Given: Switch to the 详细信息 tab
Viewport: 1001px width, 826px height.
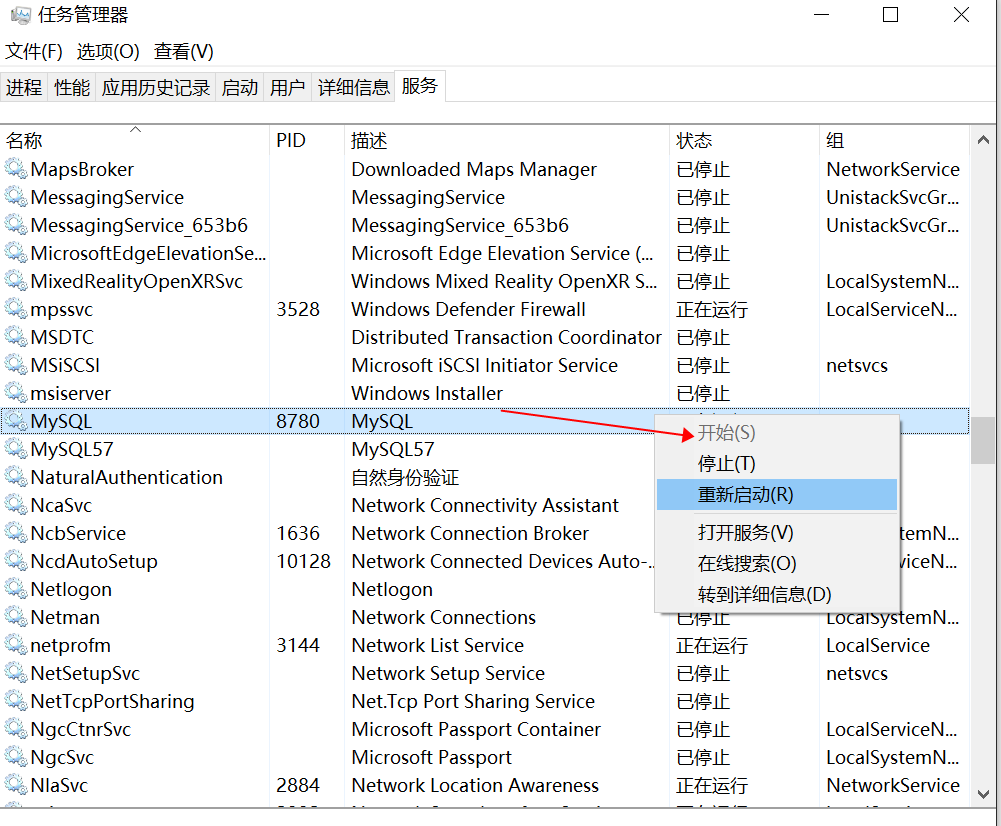Looking at the screenshot, I should point(354,88).
